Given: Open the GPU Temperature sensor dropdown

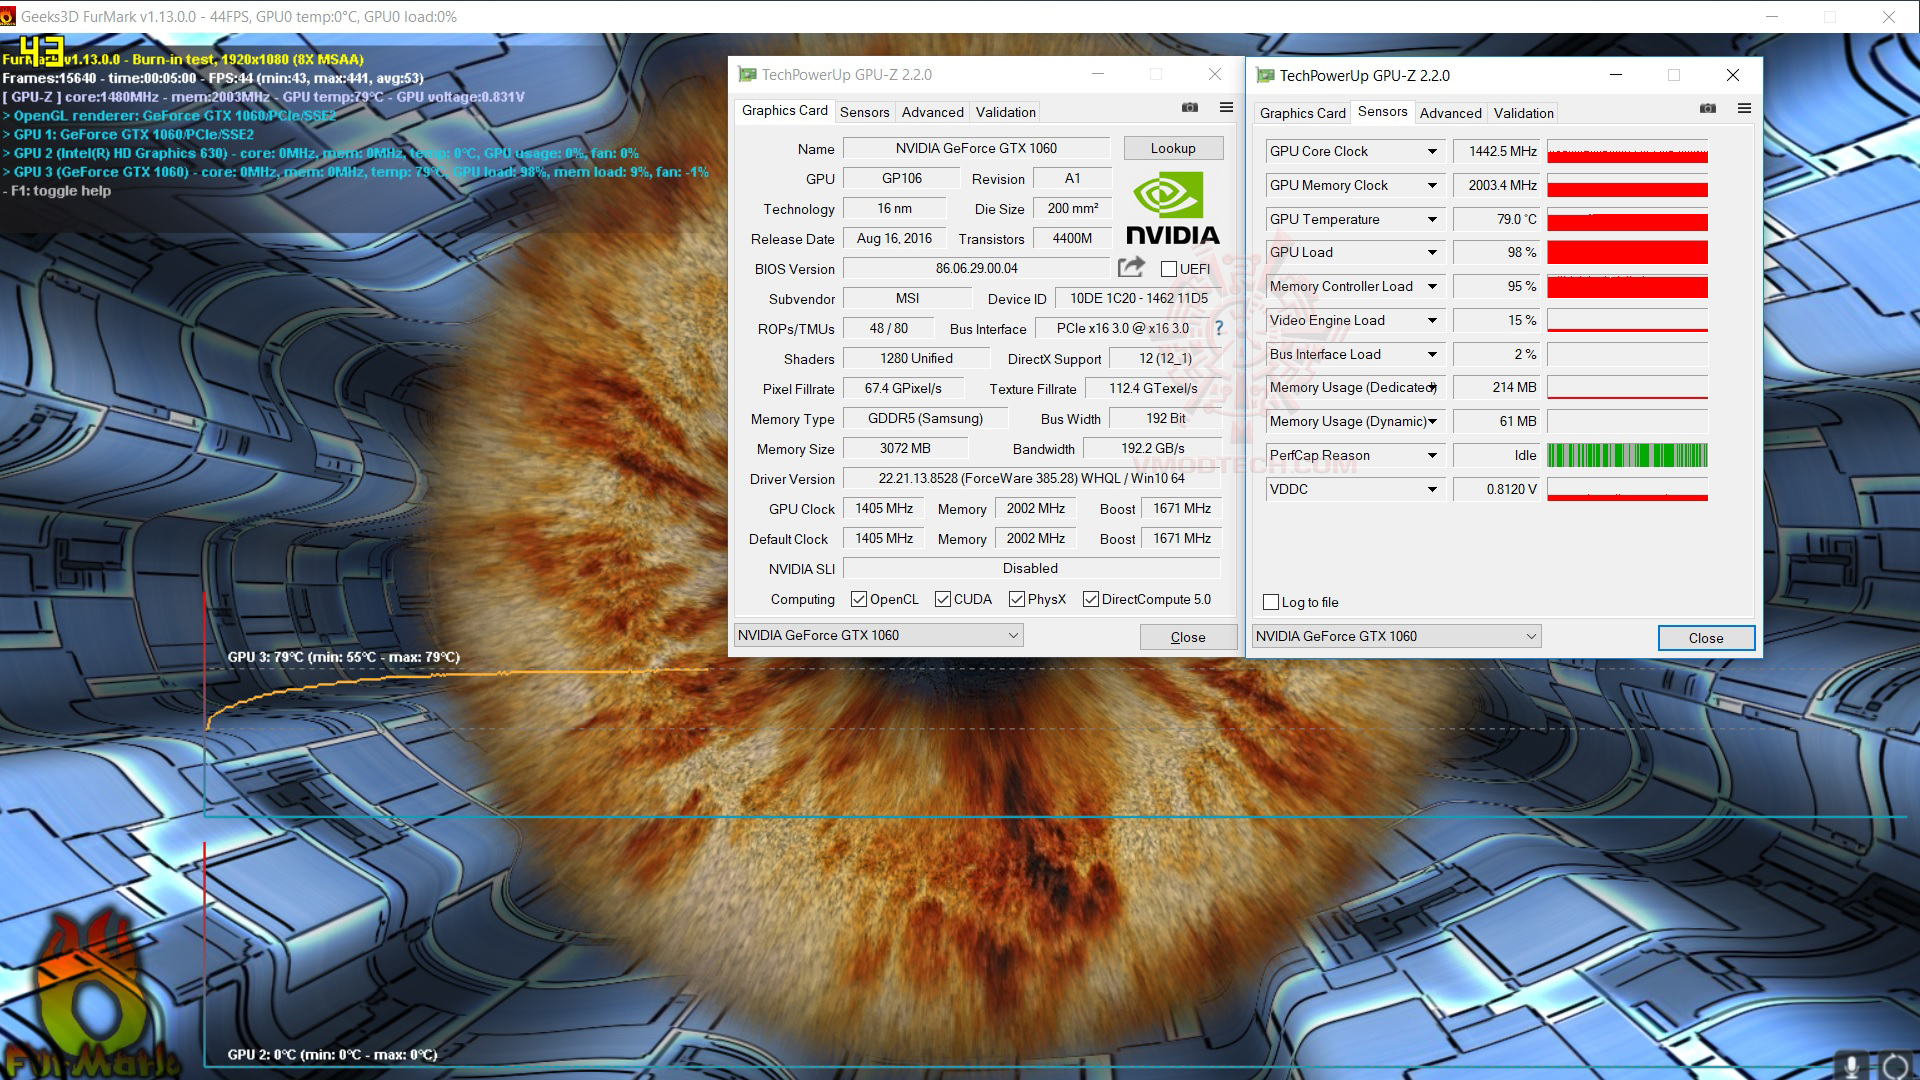Looking at the screenshot, I should [x=1432, y=219].
